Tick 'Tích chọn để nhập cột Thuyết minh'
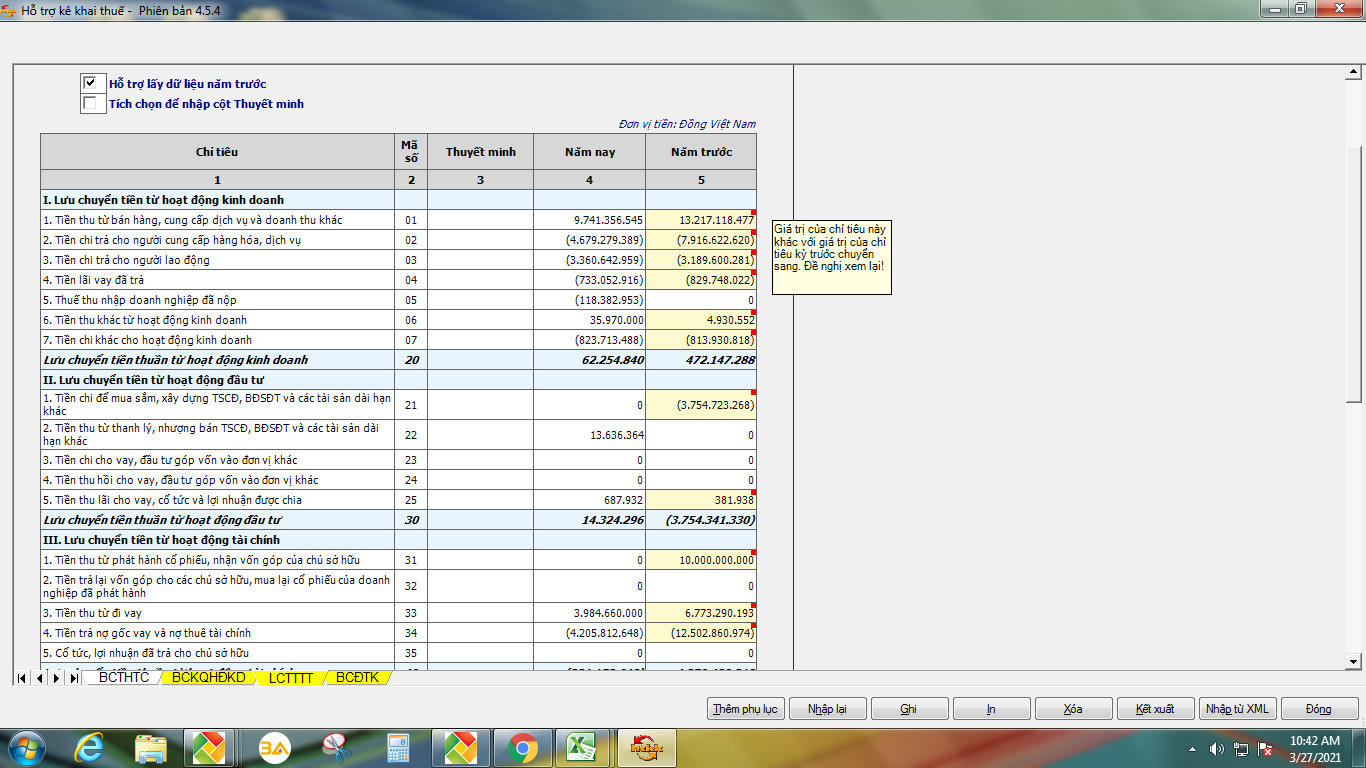This screenshot has width=1366, height=768. [91, 103]
